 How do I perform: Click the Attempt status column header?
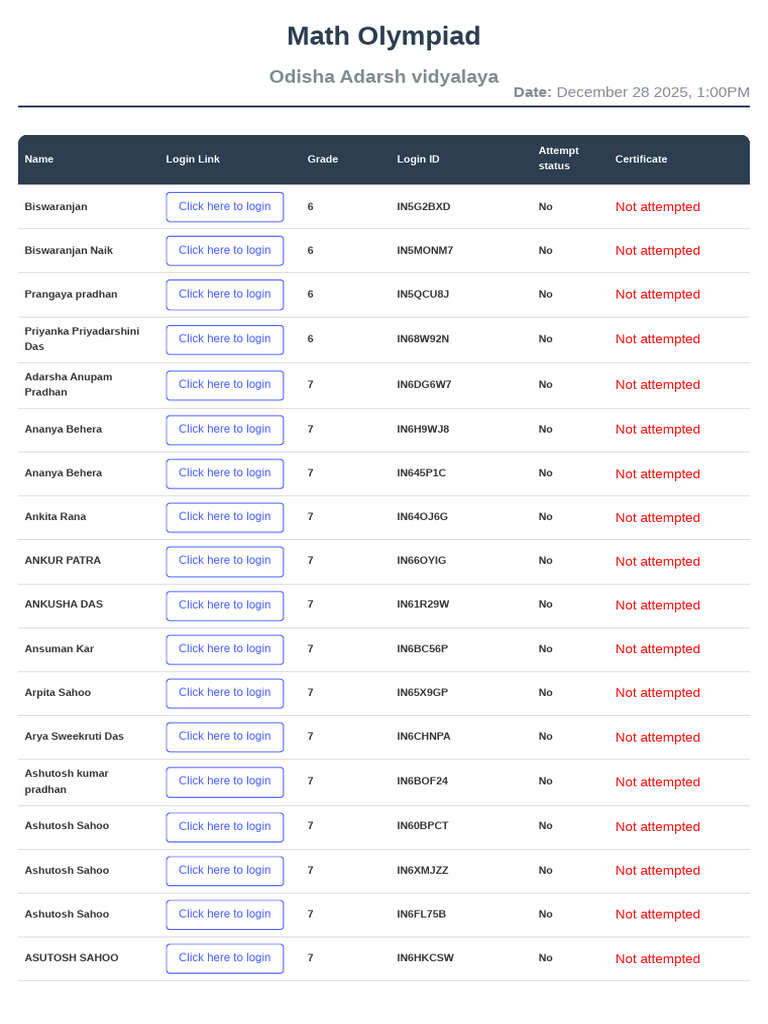point(558,159)
